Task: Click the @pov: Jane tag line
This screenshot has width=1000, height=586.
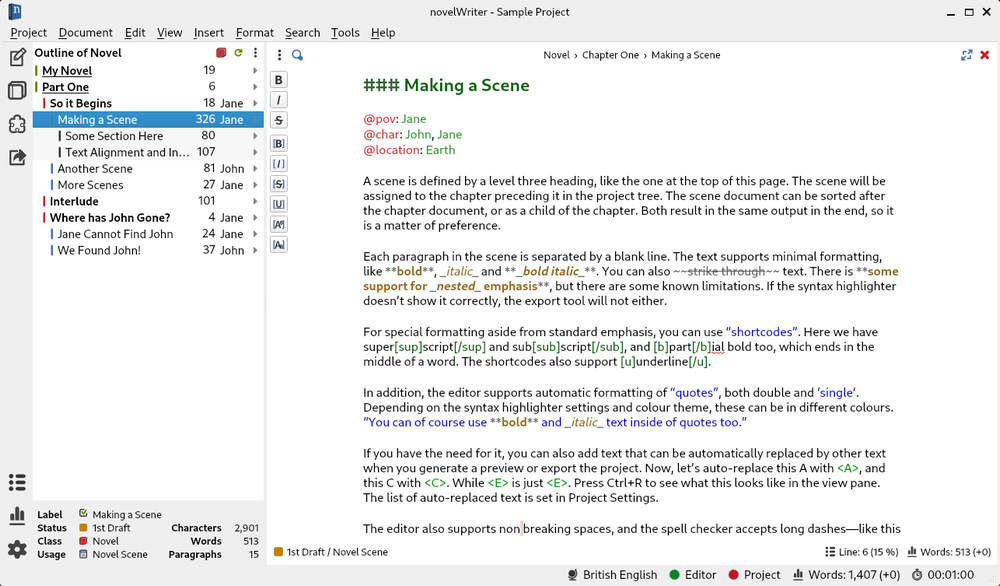Action: [395, 119]
